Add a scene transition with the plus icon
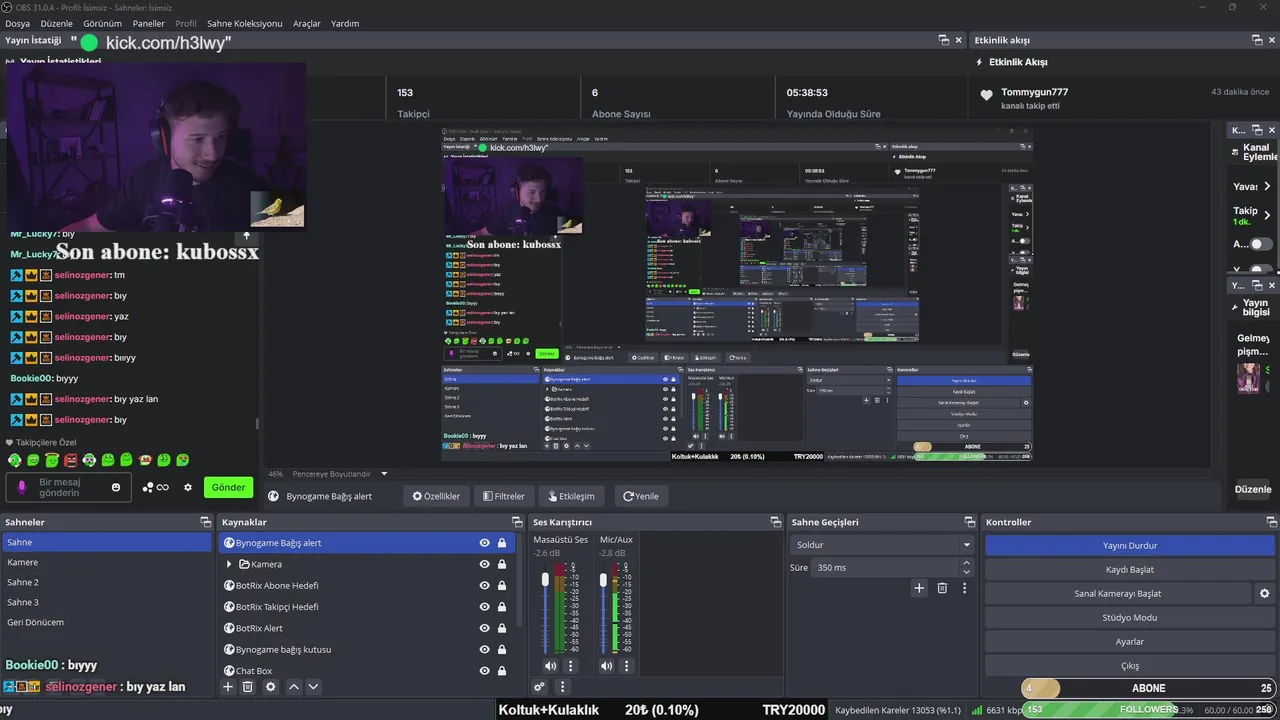 coord(919,588)
